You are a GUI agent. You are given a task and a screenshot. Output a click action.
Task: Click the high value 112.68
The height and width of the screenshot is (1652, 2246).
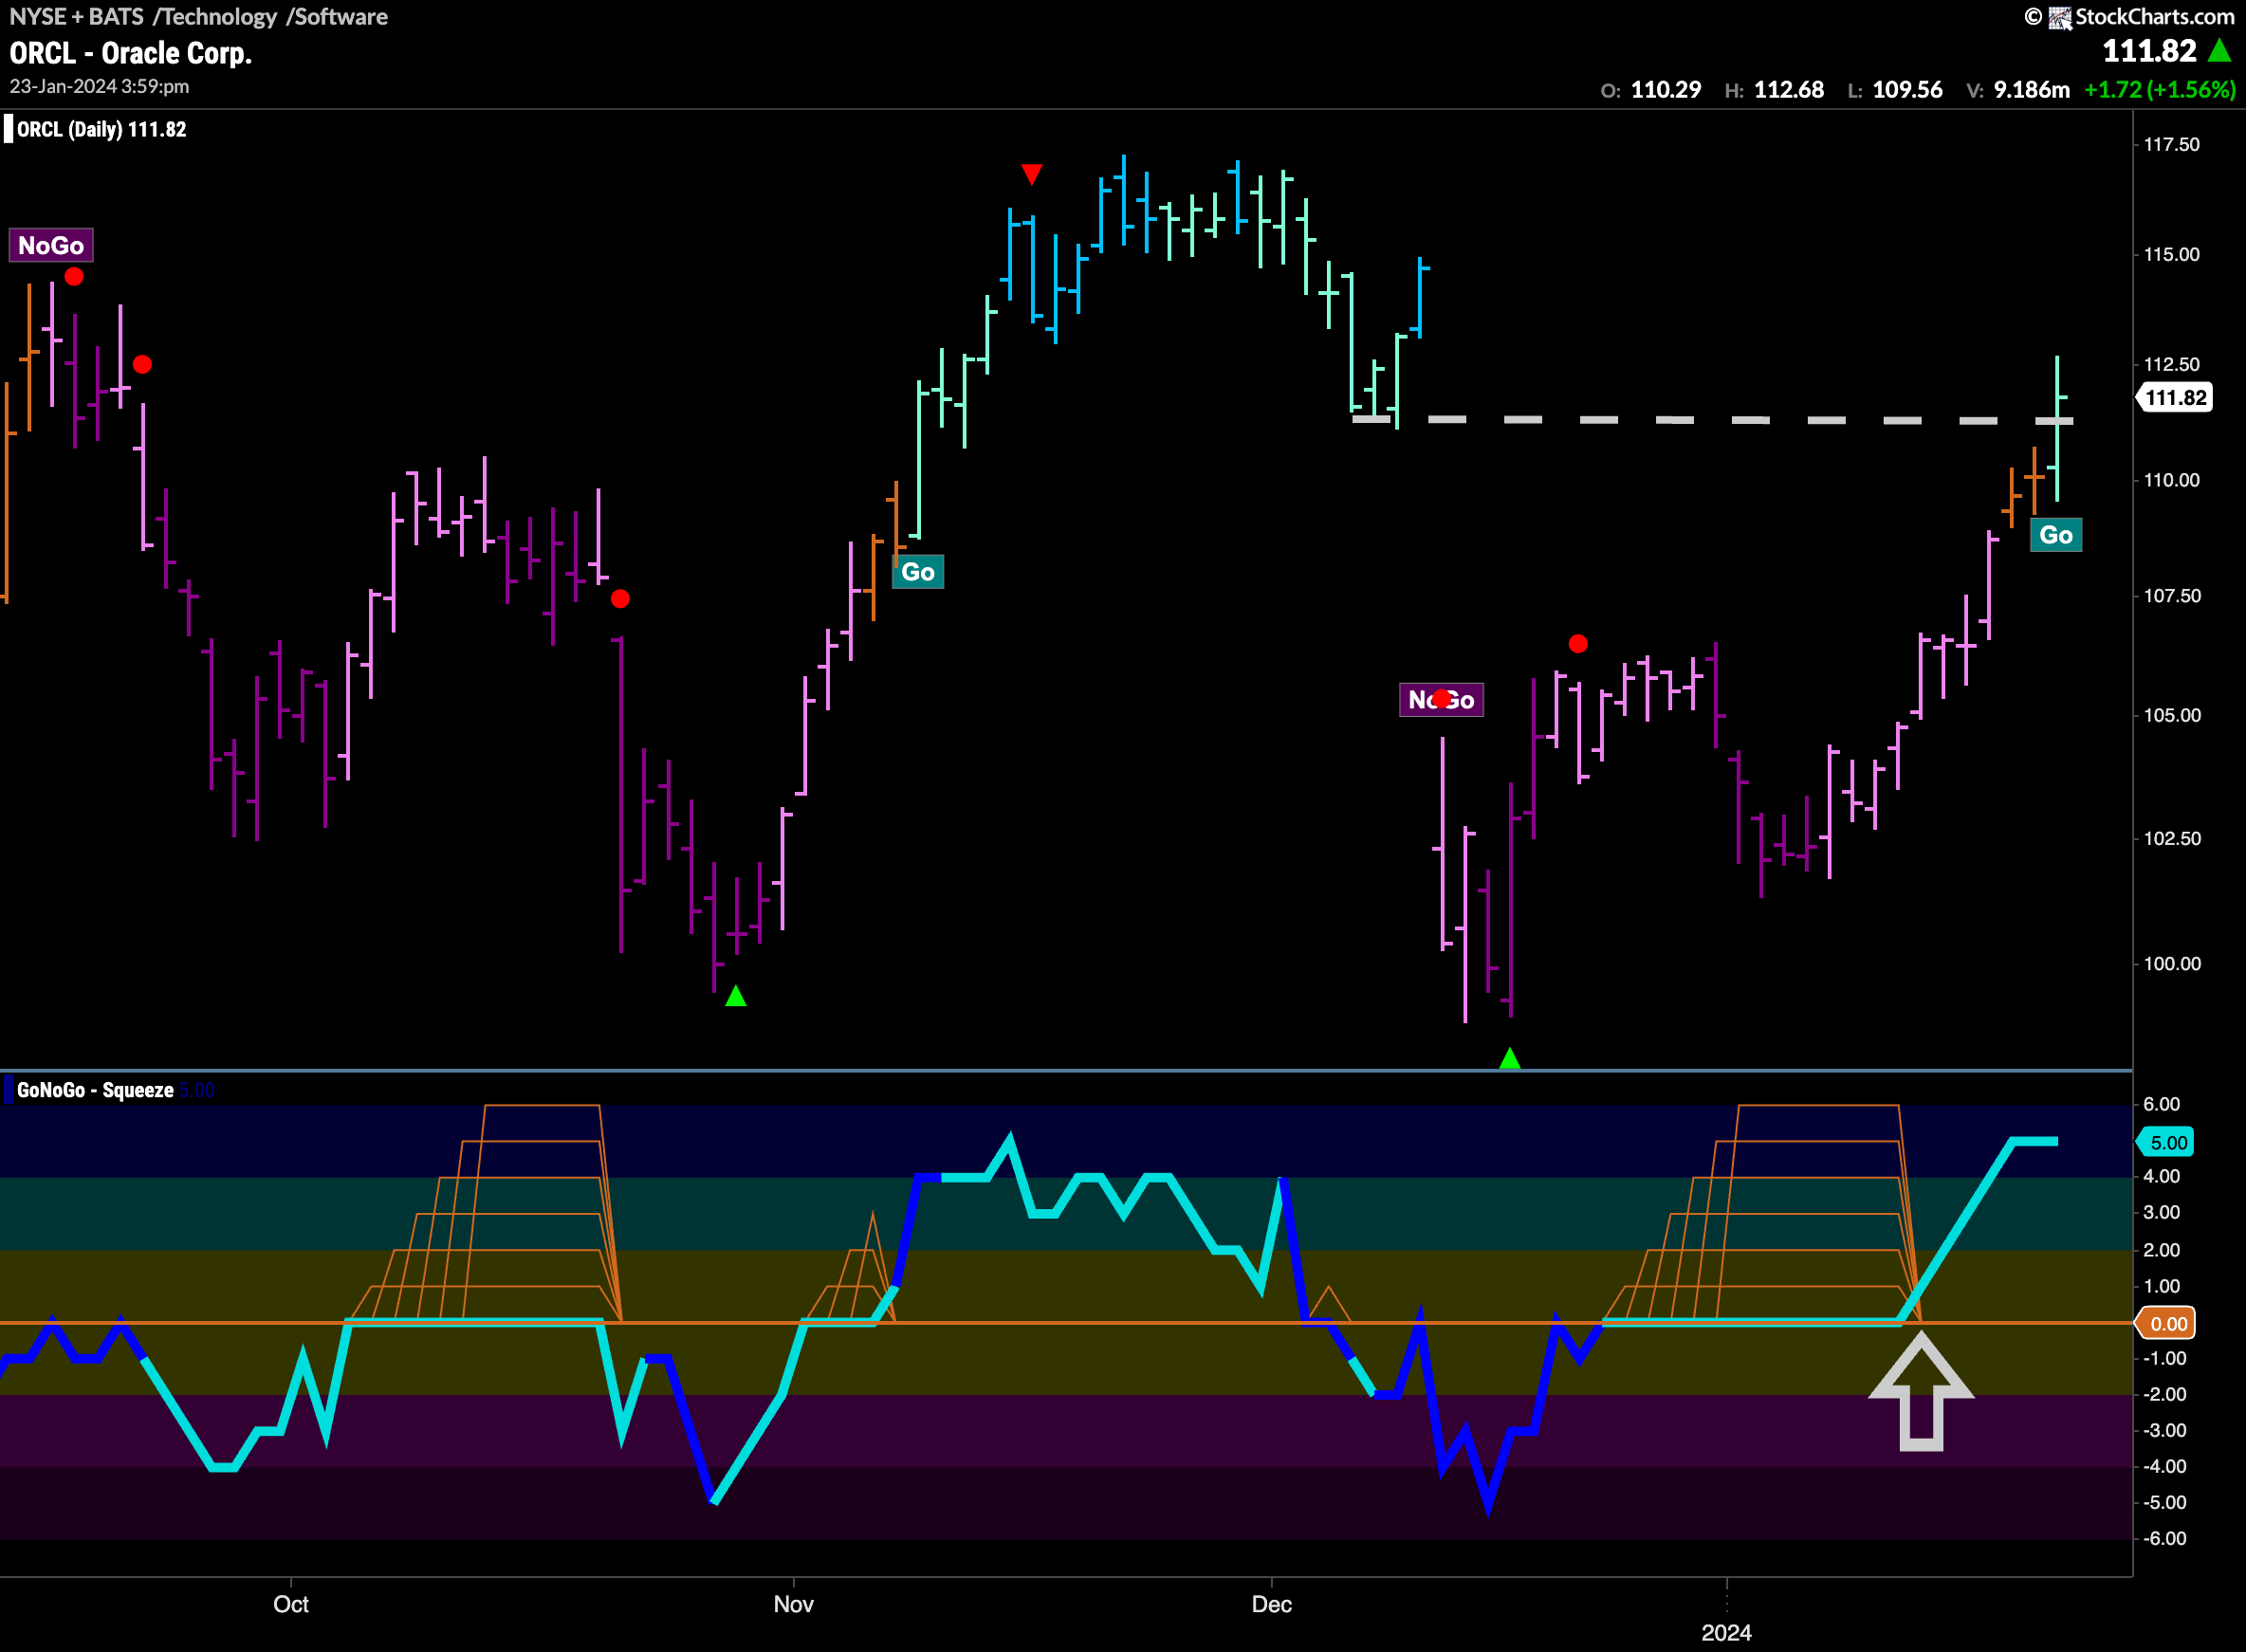tap(1788, 90)
